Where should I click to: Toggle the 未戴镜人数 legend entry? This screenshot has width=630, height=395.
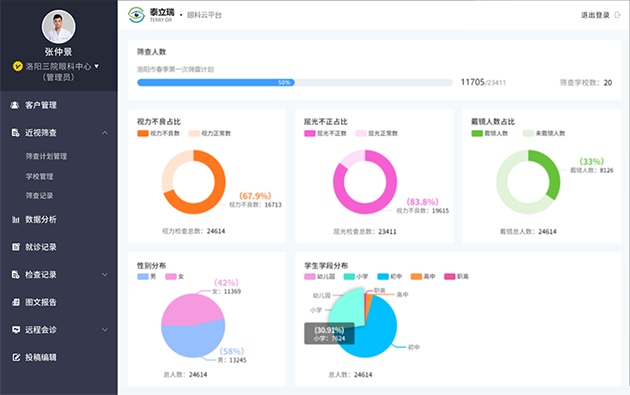point(544,133)
